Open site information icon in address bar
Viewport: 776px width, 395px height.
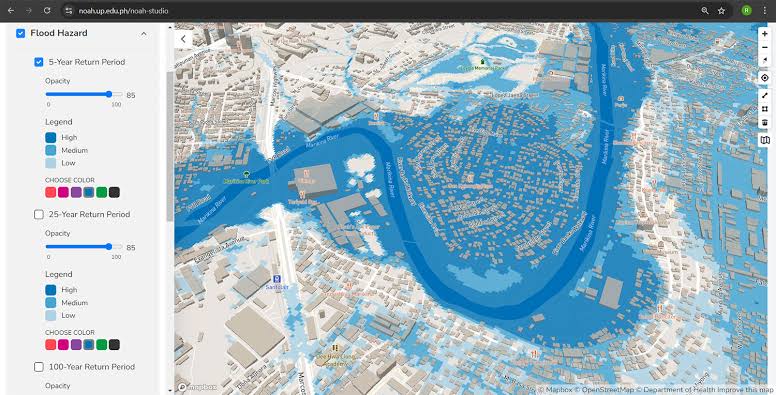point(69,10)
